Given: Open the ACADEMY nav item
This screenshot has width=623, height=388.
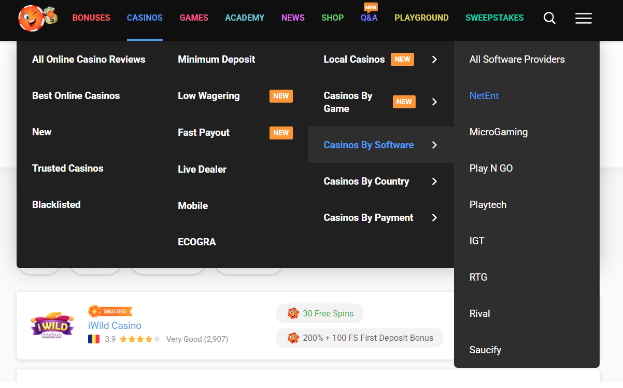Looking at the screenshot, I should [245, 18].
